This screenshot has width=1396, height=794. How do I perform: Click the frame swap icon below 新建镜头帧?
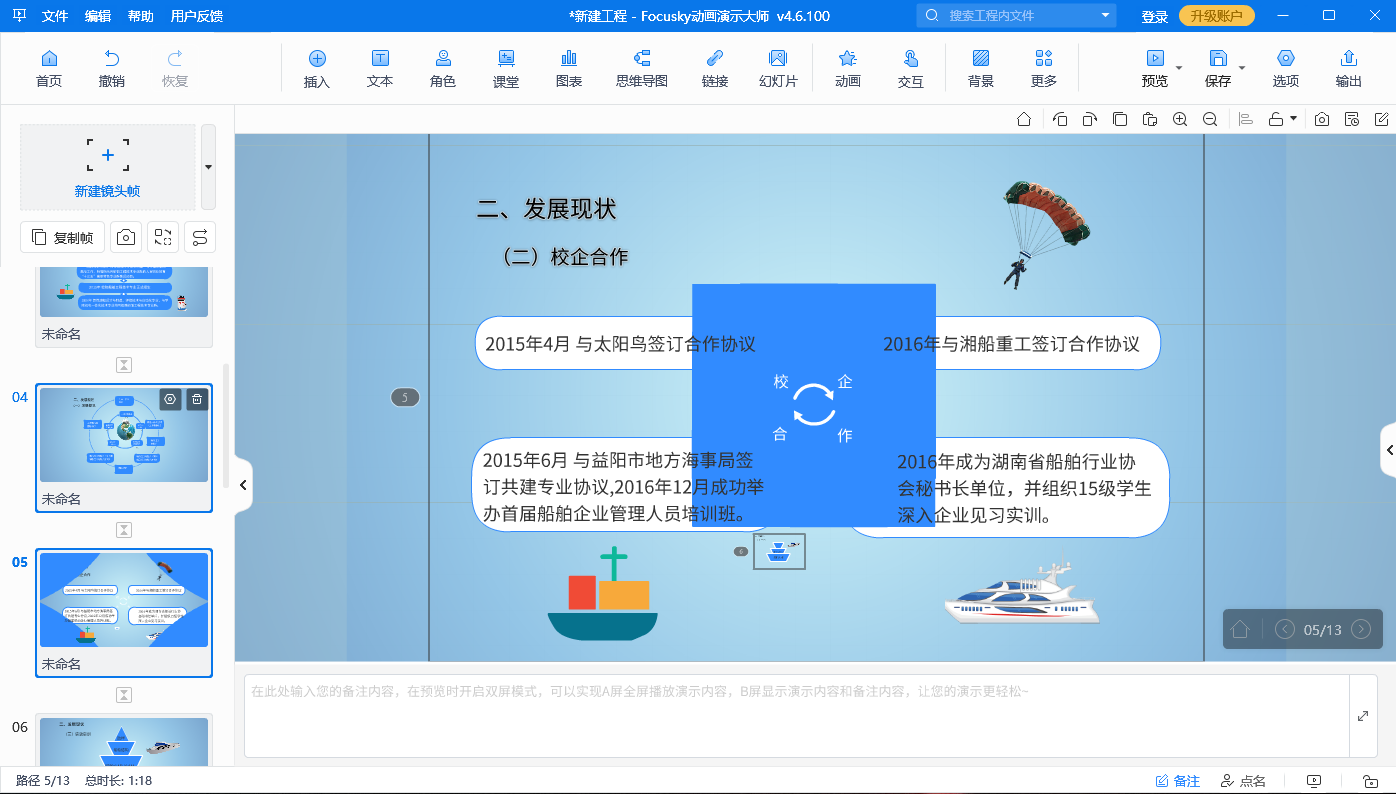point(163,237)
